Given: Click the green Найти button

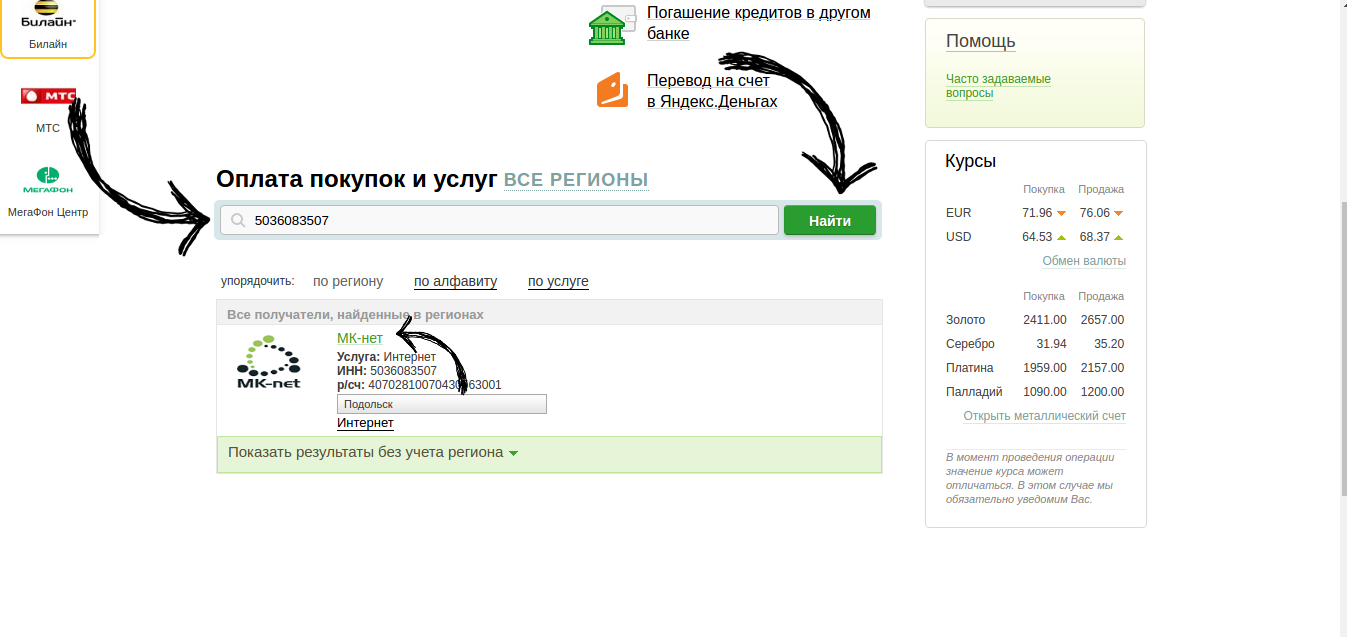Looking at the screenshot, I should click(x=830, y=220).
